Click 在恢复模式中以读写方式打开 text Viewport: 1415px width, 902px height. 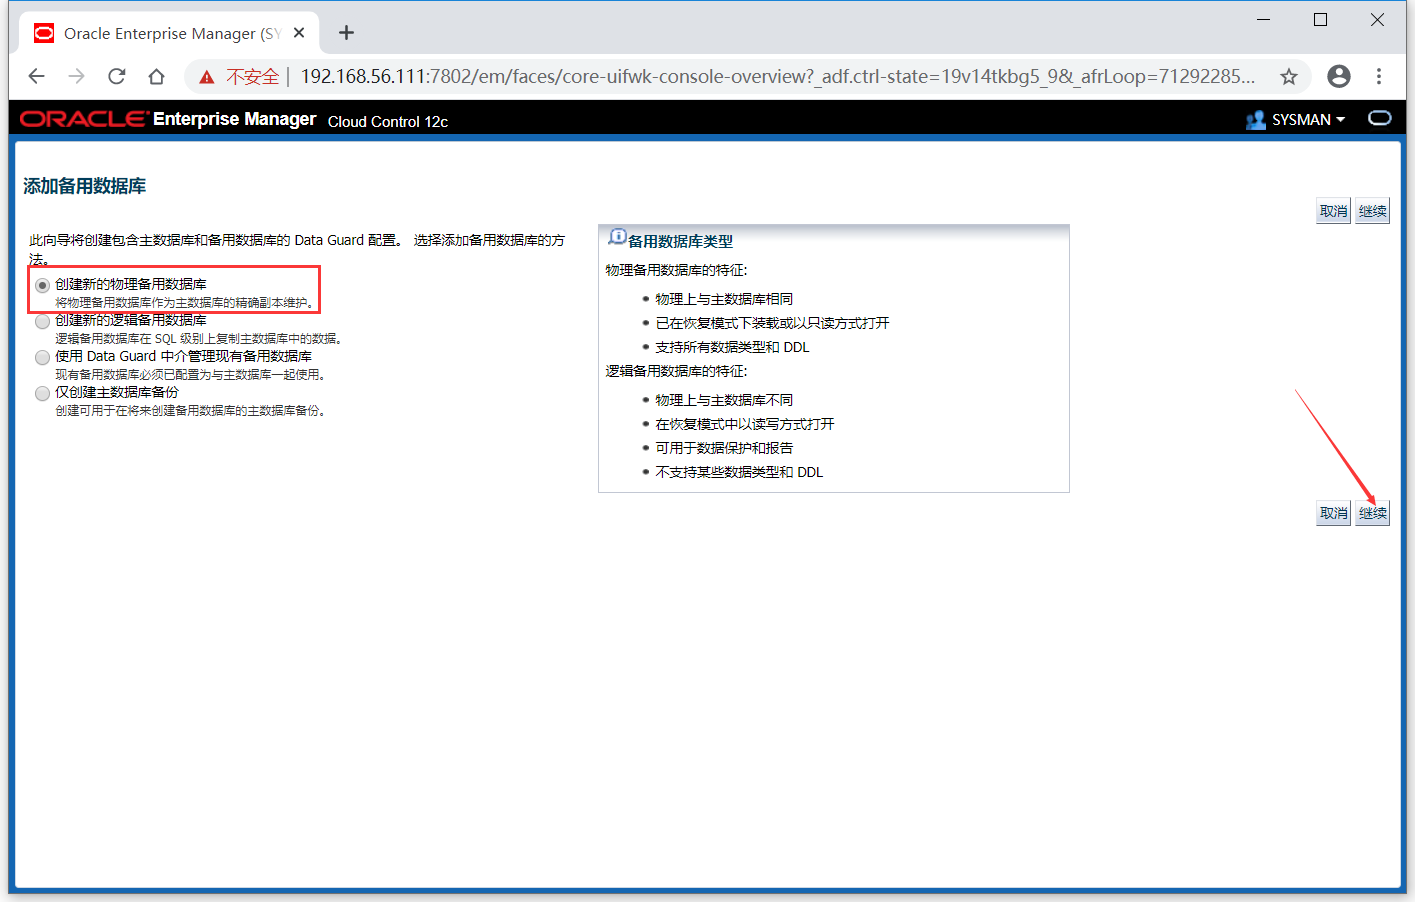pos(745,424)
